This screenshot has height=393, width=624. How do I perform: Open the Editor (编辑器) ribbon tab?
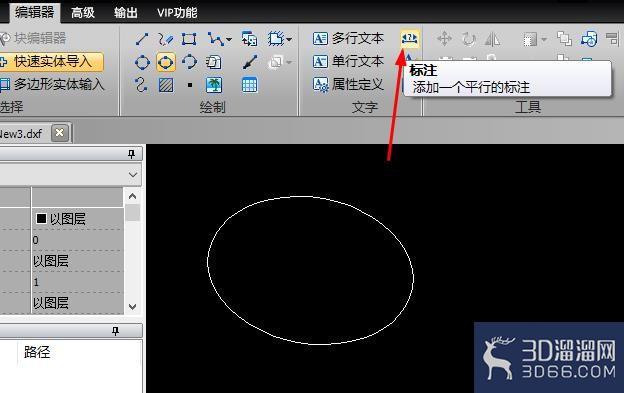[35, 12]
